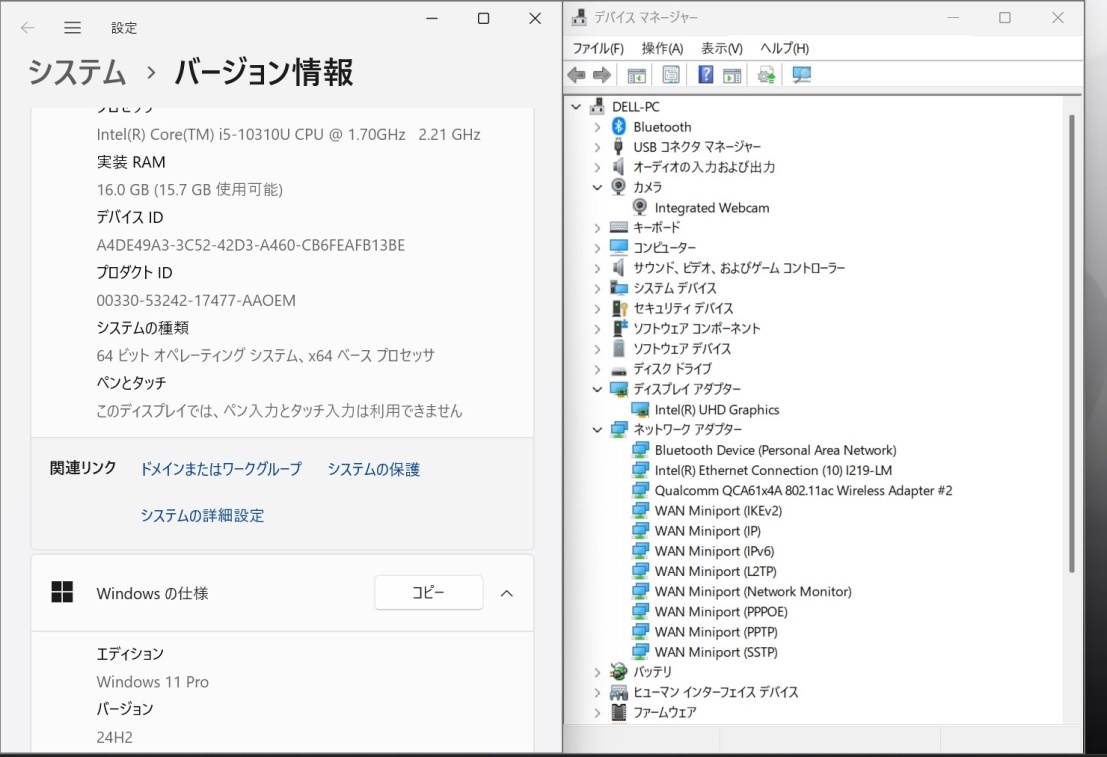Click the ヒューマン インターフェイス デバイス icon

[618, 692]
